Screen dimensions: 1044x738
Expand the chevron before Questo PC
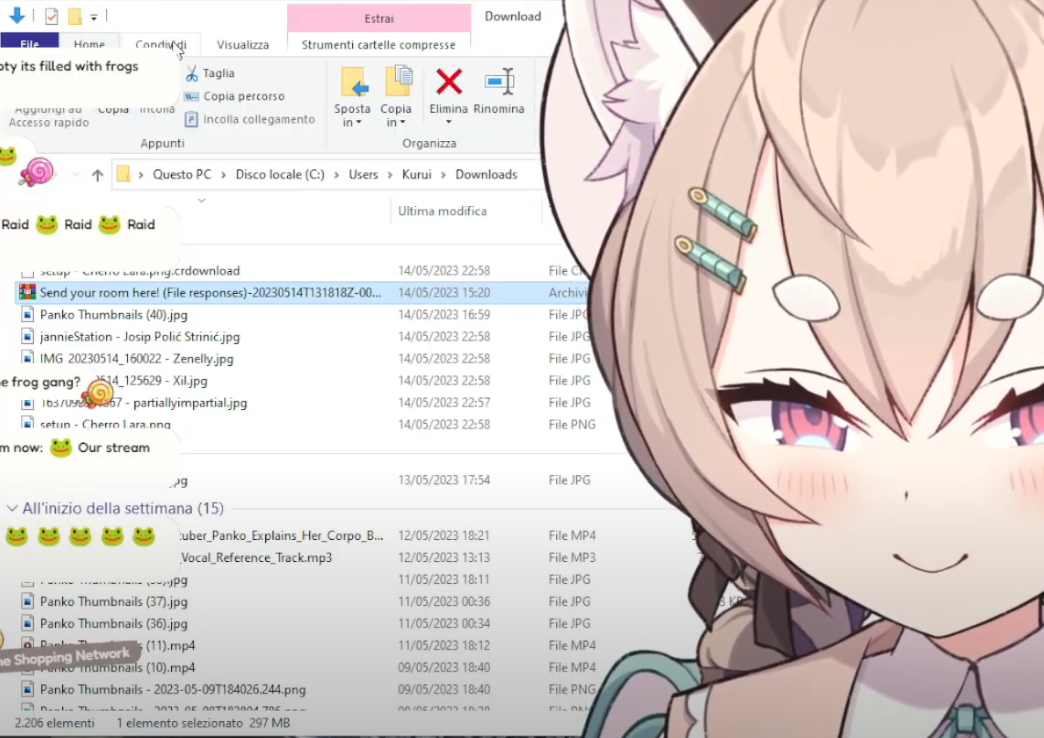point(141,175)
